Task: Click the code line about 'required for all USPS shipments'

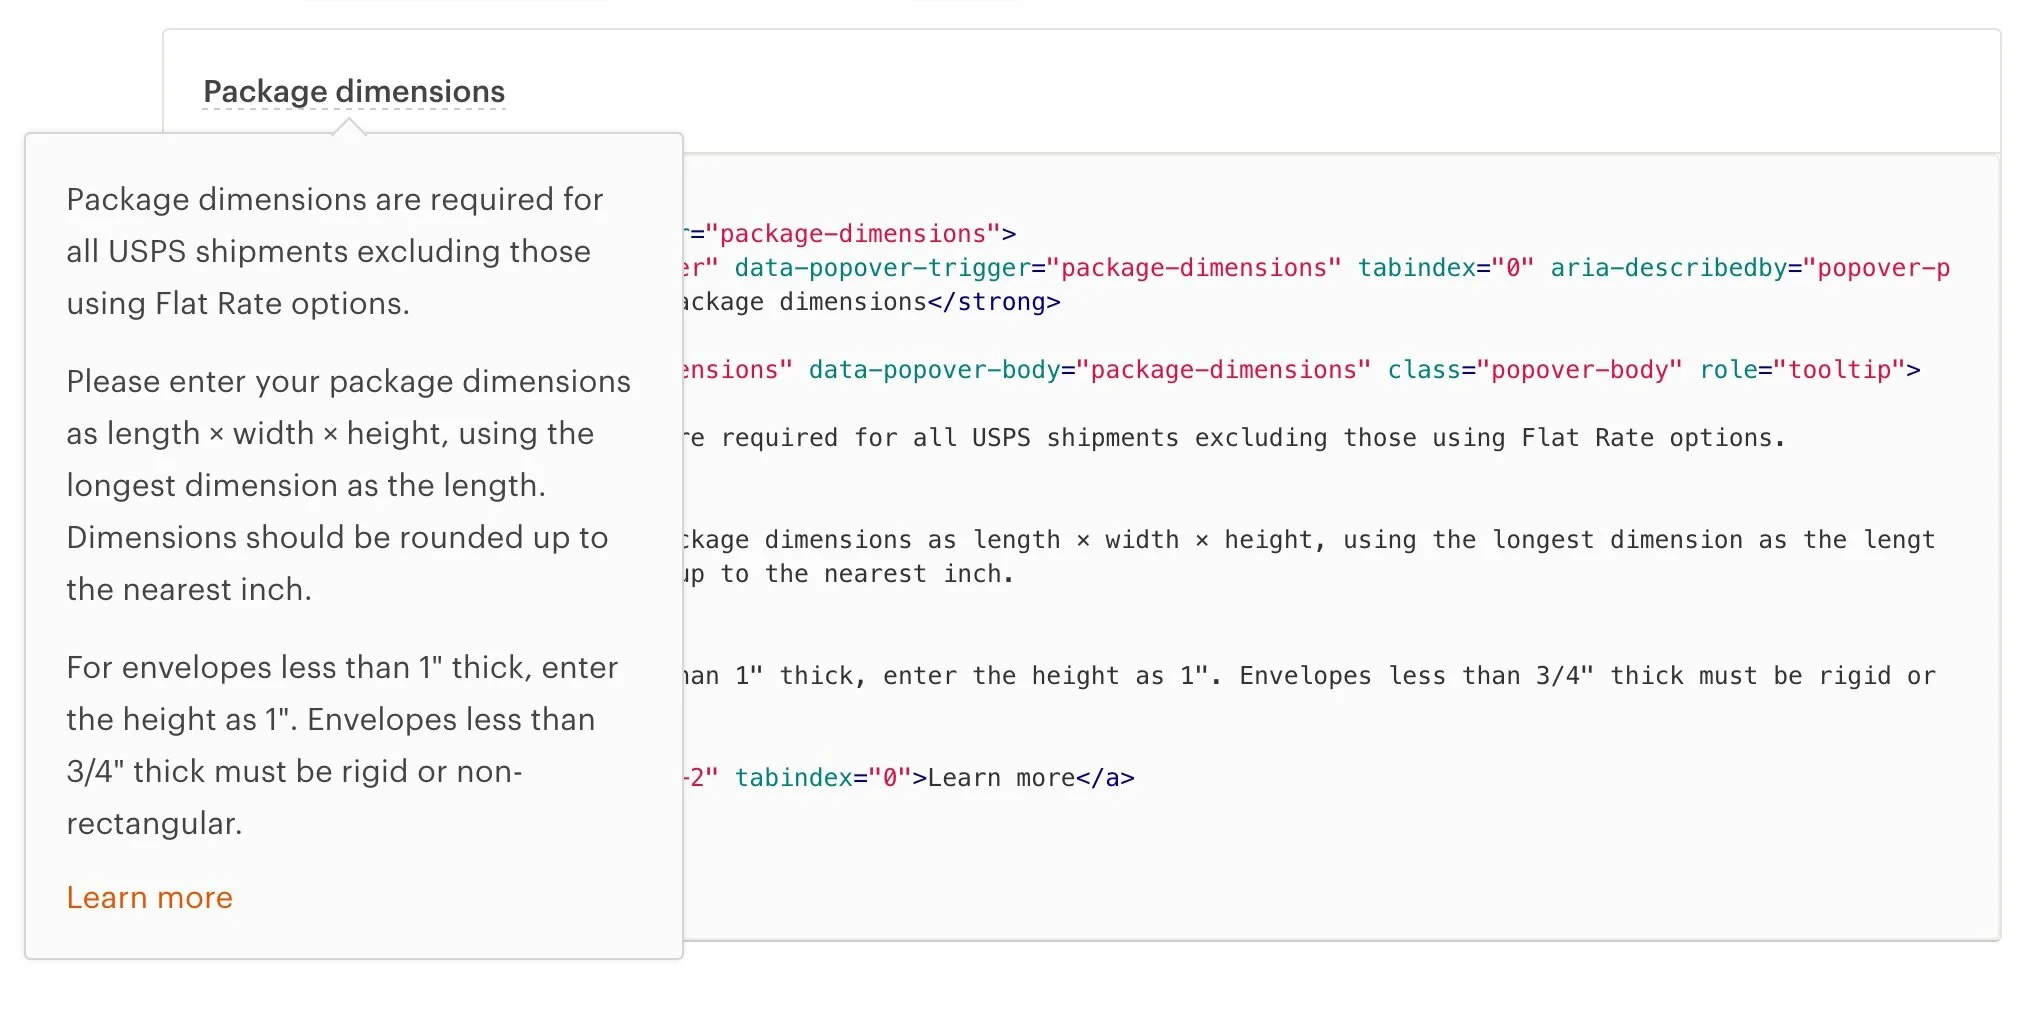Action: coord(1235,437)
